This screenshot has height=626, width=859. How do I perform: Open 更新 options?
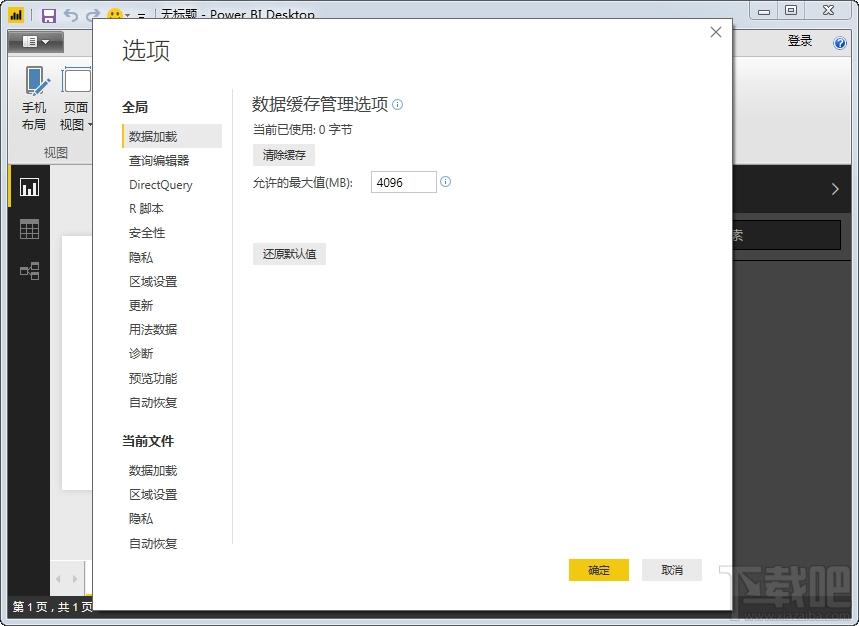pos(141,305)
